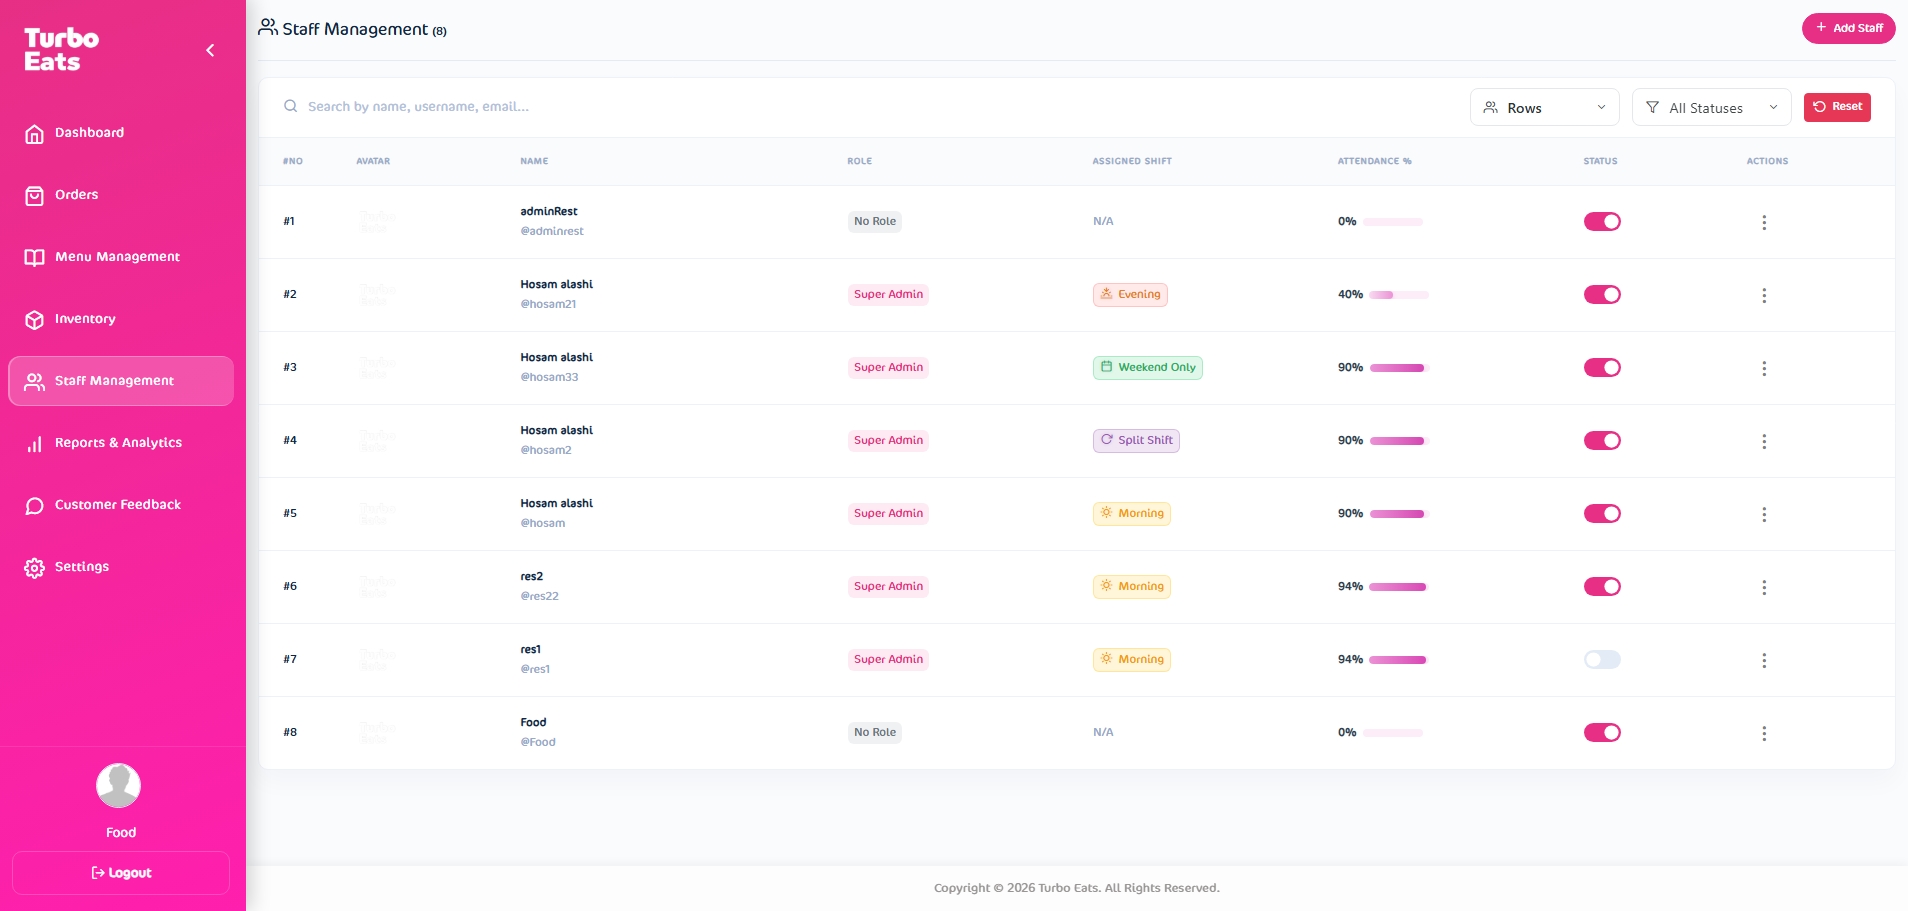The image size is (1908, 911).
Task: Sort by the Attendance % column header
Action: (x=1374, y=161)
